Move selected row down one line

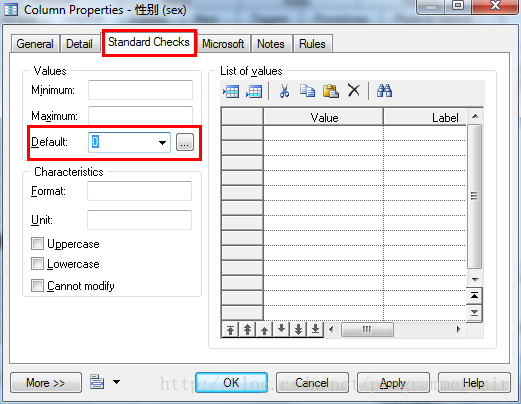pyautogui.click(x=281, y=329)
